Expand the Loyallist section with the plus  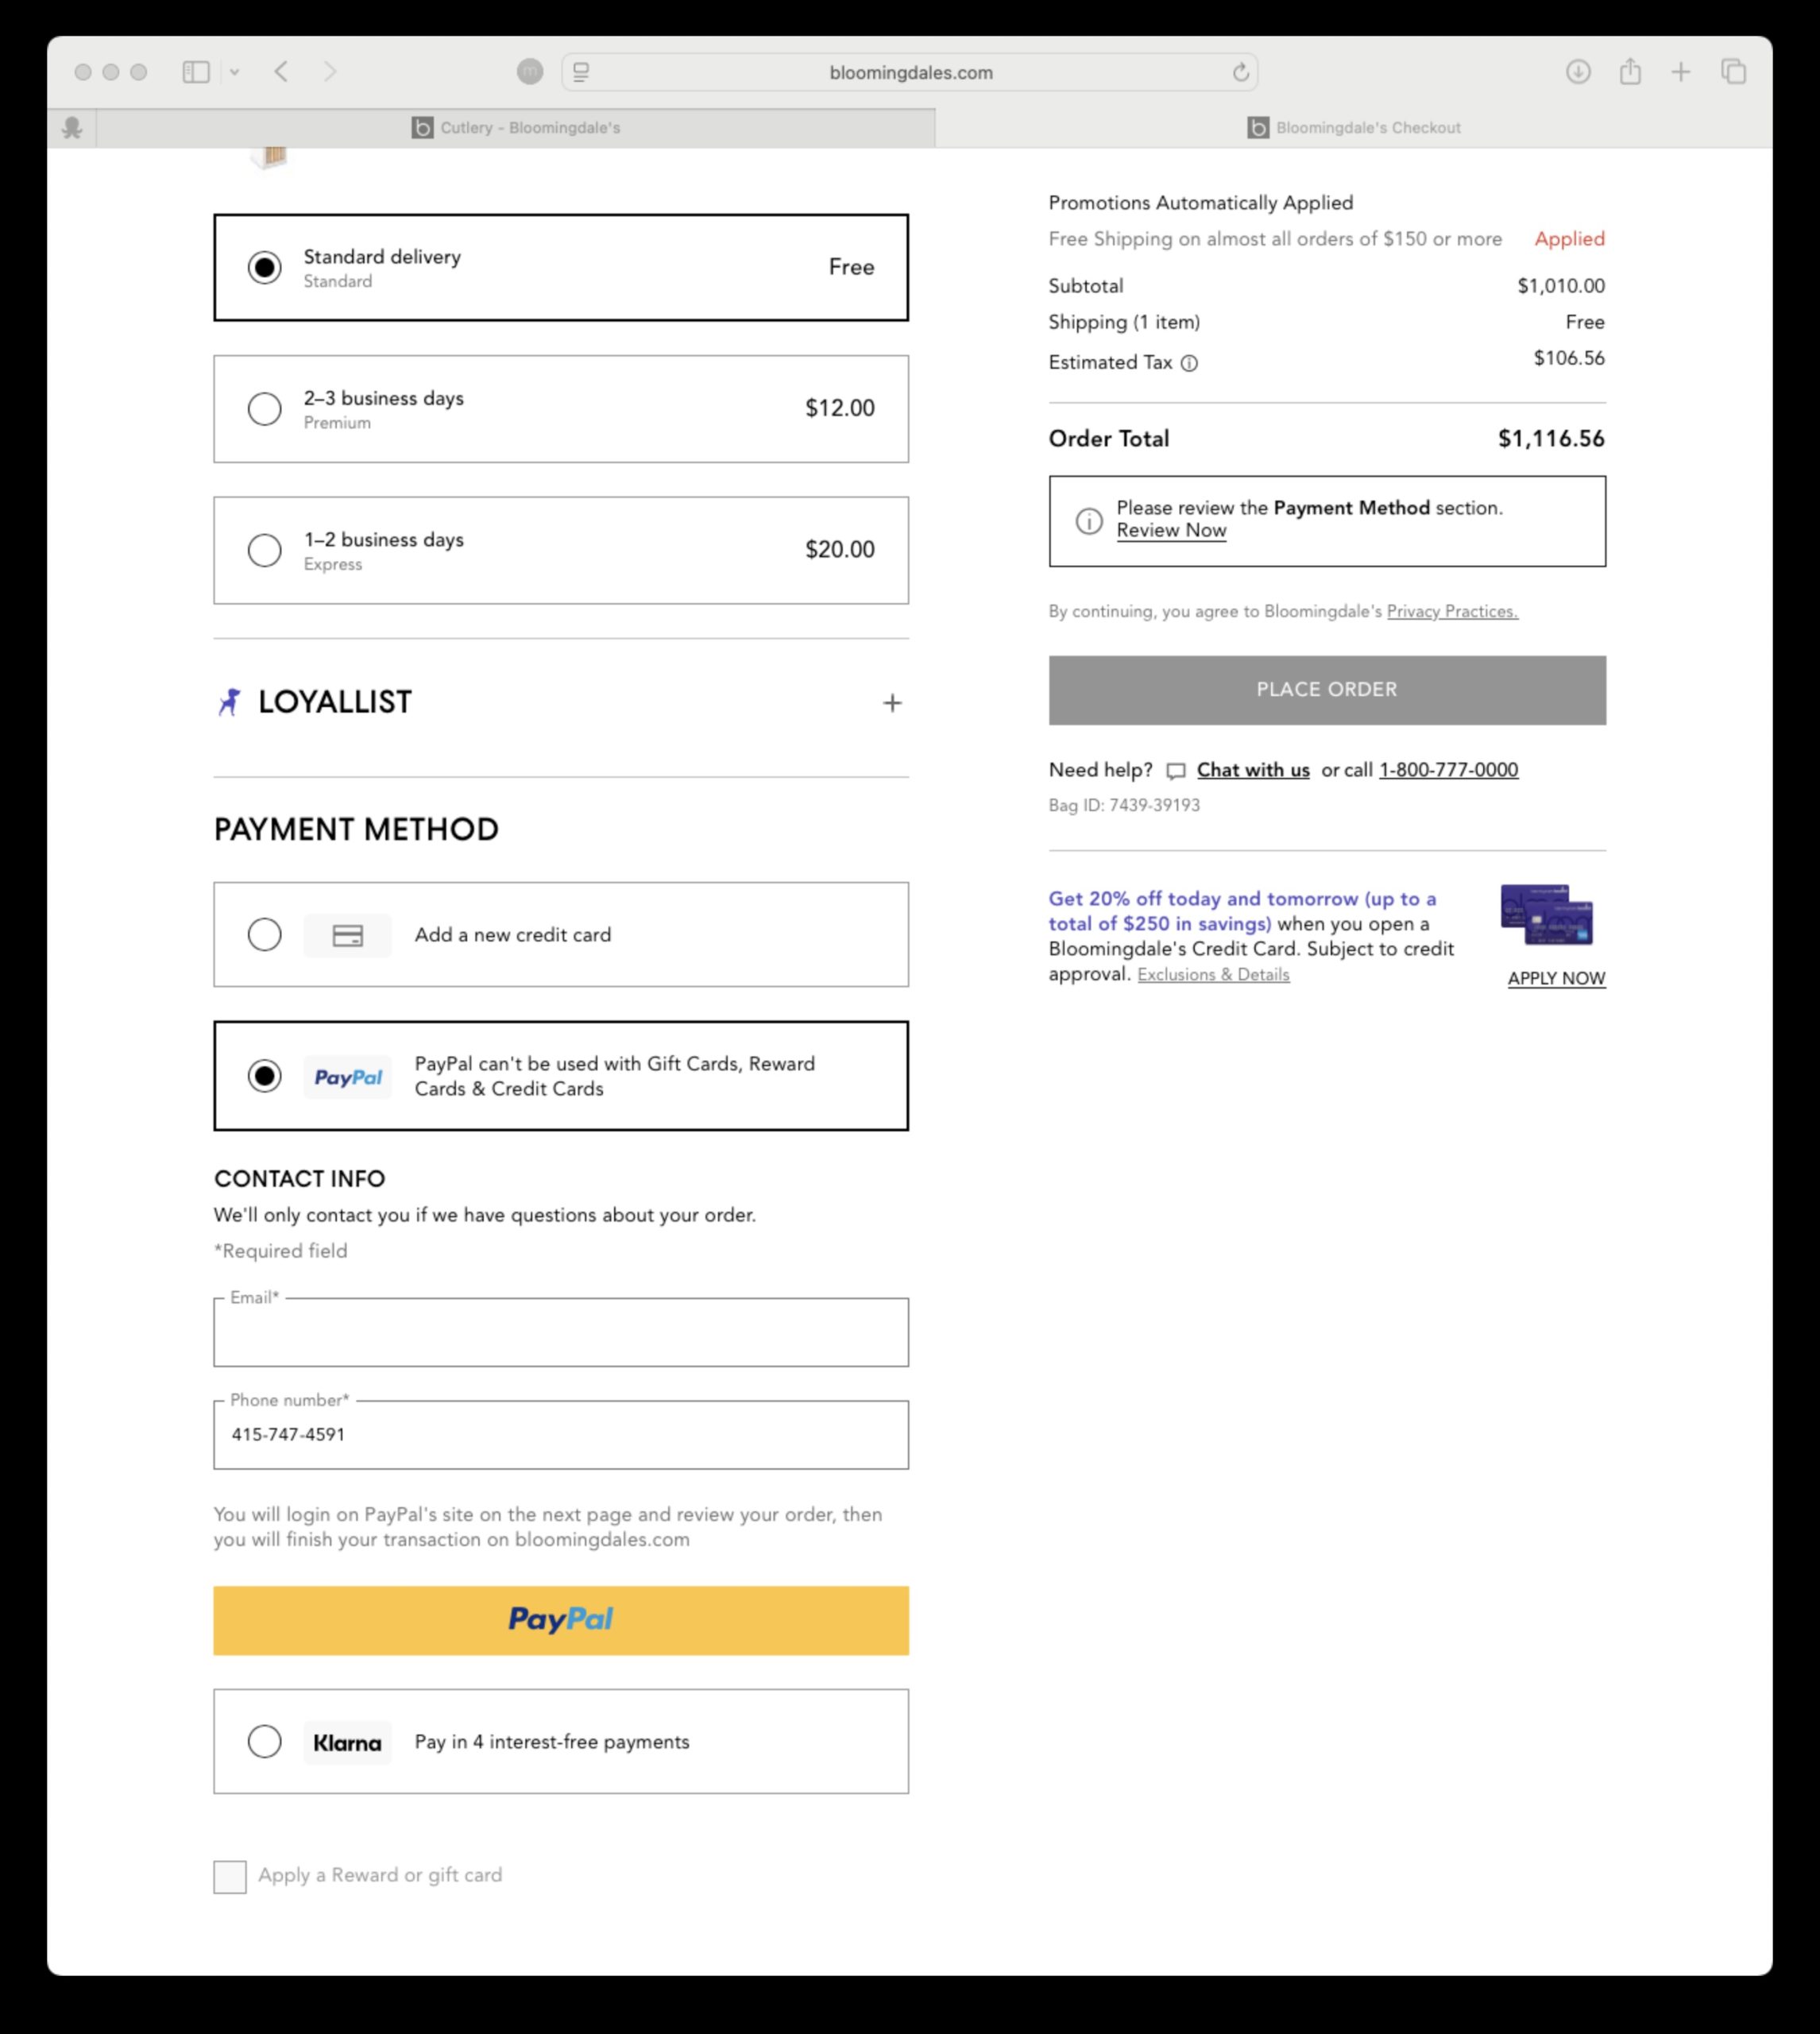coord(892,703)
